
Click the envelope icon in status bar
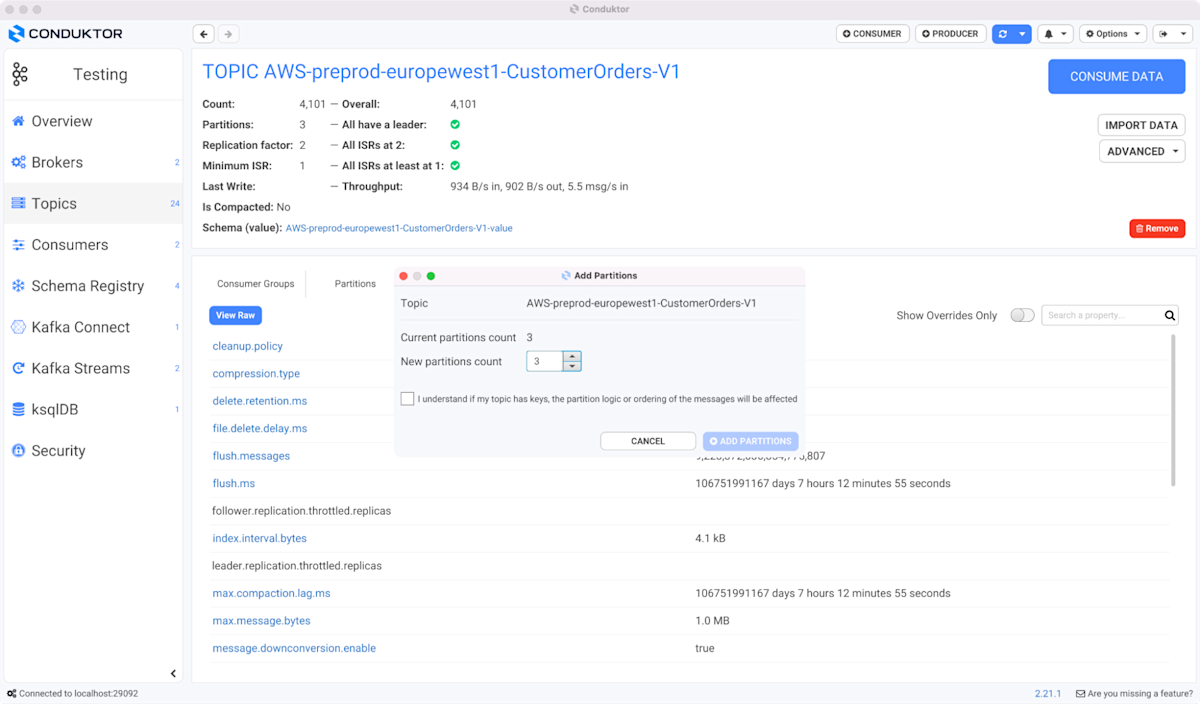1080,693
